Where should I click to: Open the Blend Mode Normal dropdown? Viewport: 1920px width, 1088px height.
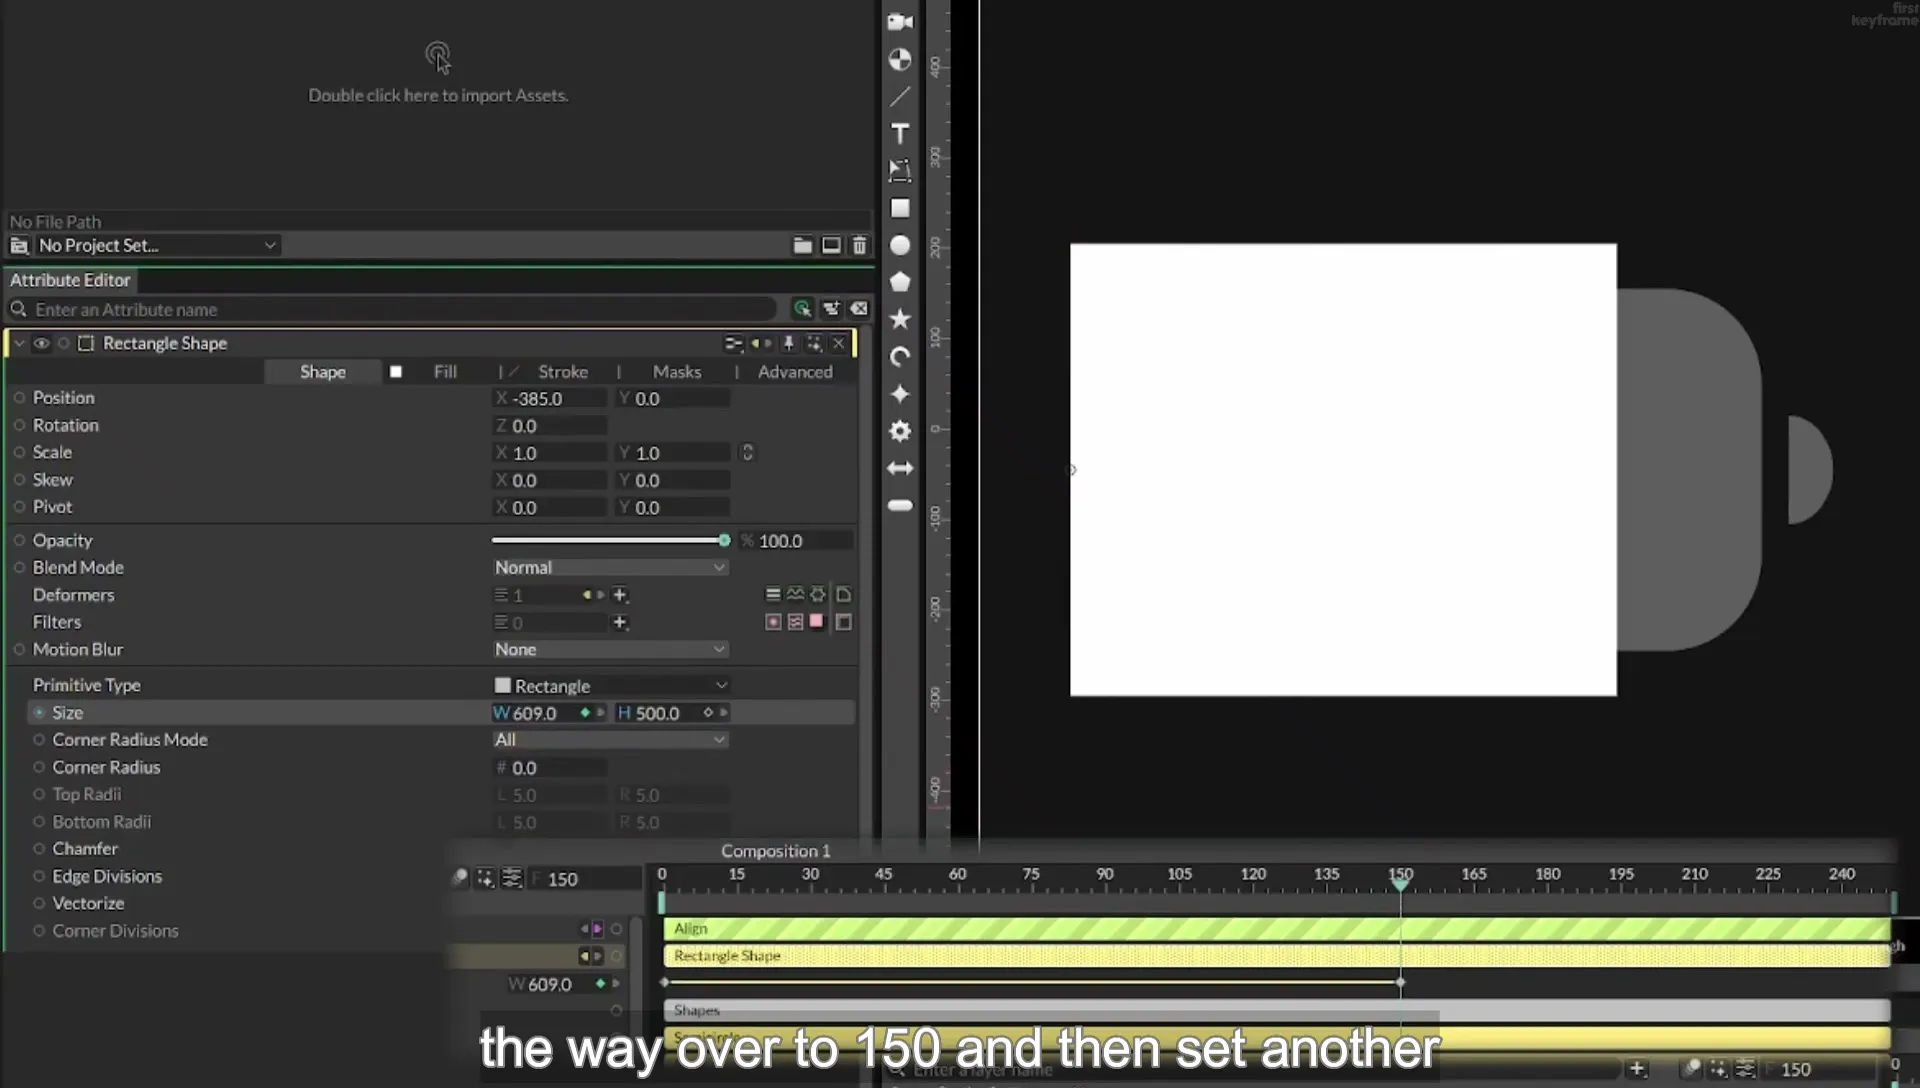610,567
